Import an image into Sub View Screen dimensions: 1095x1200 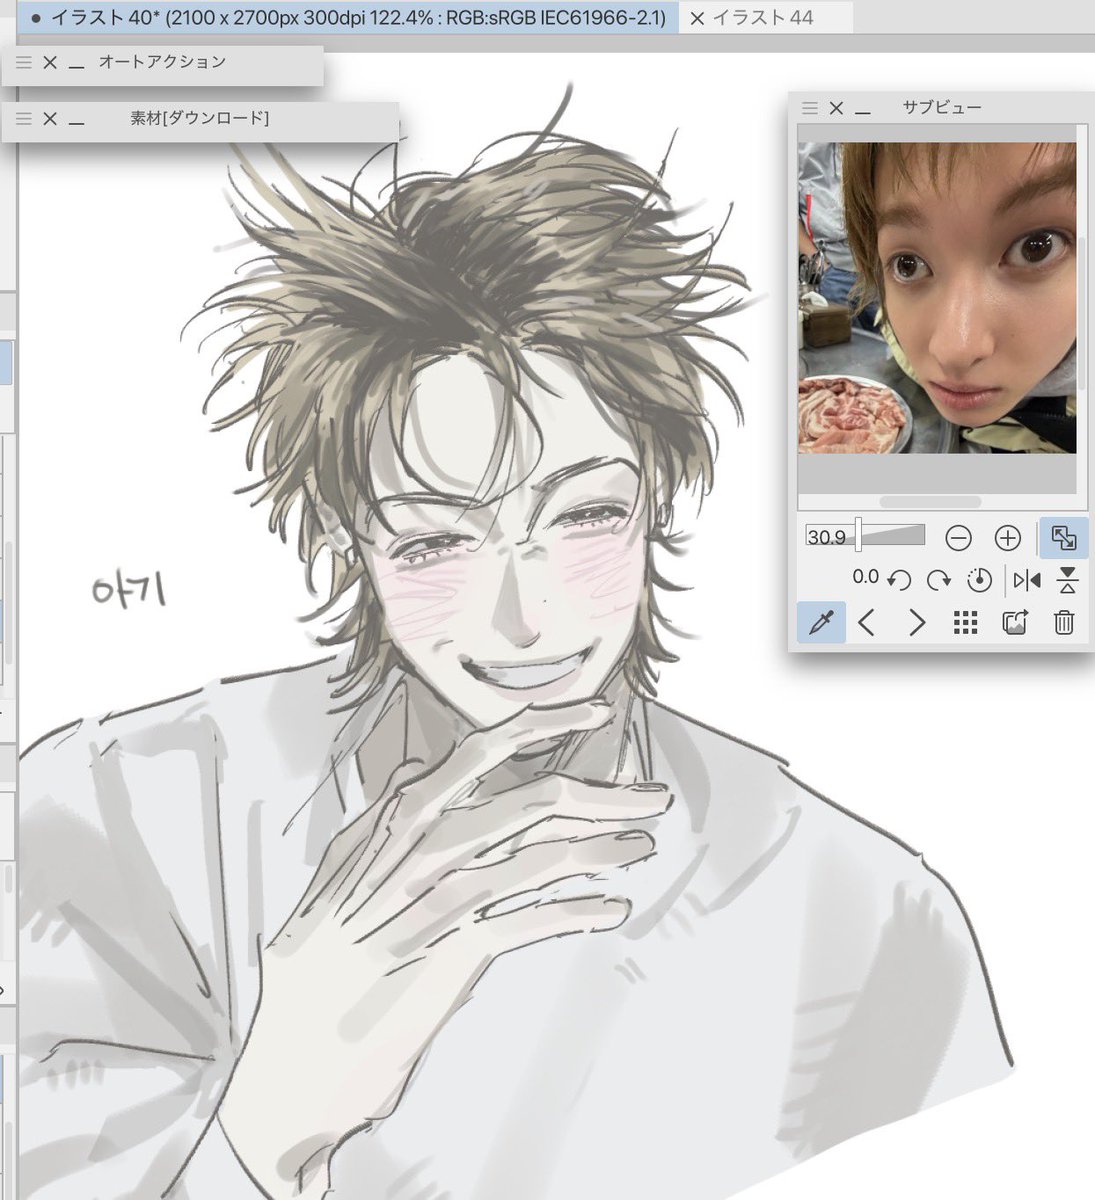[x=1015, y=623]
